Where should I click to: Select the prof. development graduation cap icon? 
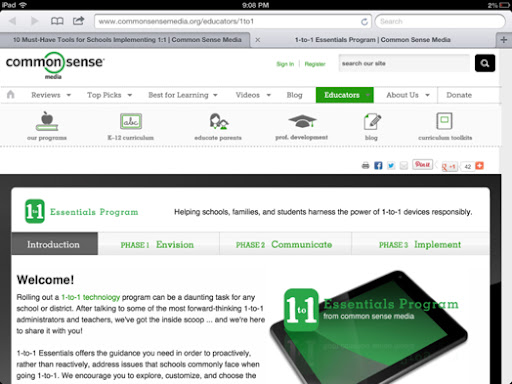[302, 121]
